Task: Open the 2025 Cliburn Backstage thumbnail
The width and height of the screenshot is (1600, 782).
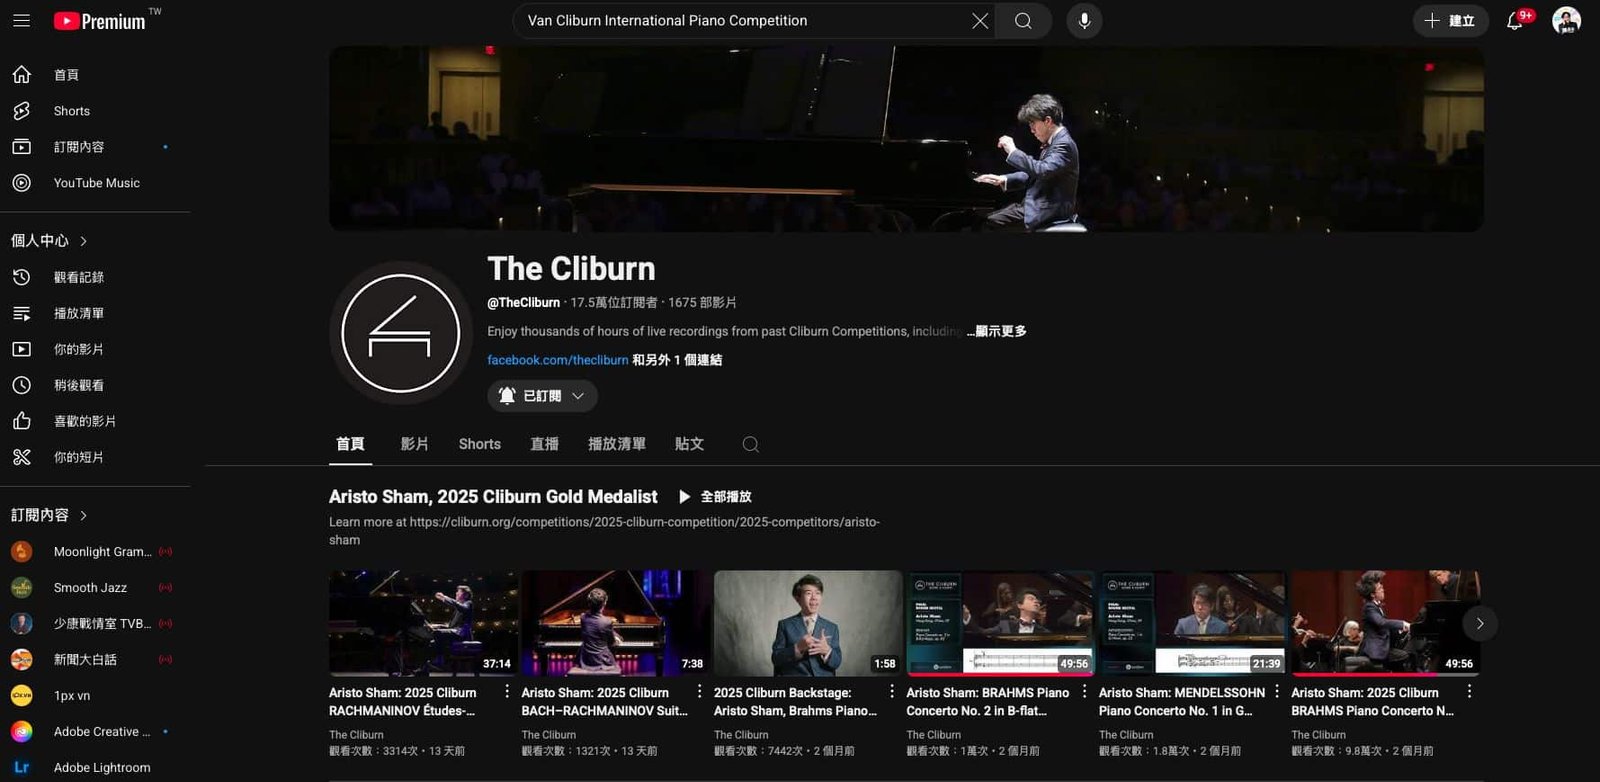Action: pyautogui.click(x=808, y=623)
